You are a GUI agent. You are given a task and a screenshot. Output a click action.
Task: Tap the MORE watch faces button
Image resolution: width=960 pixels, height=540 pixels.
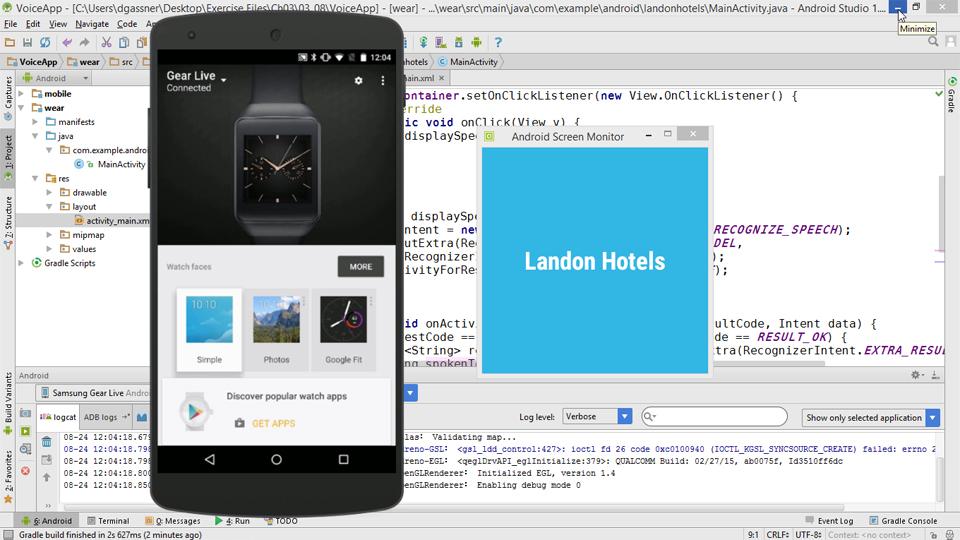click(x=361, y=267)
